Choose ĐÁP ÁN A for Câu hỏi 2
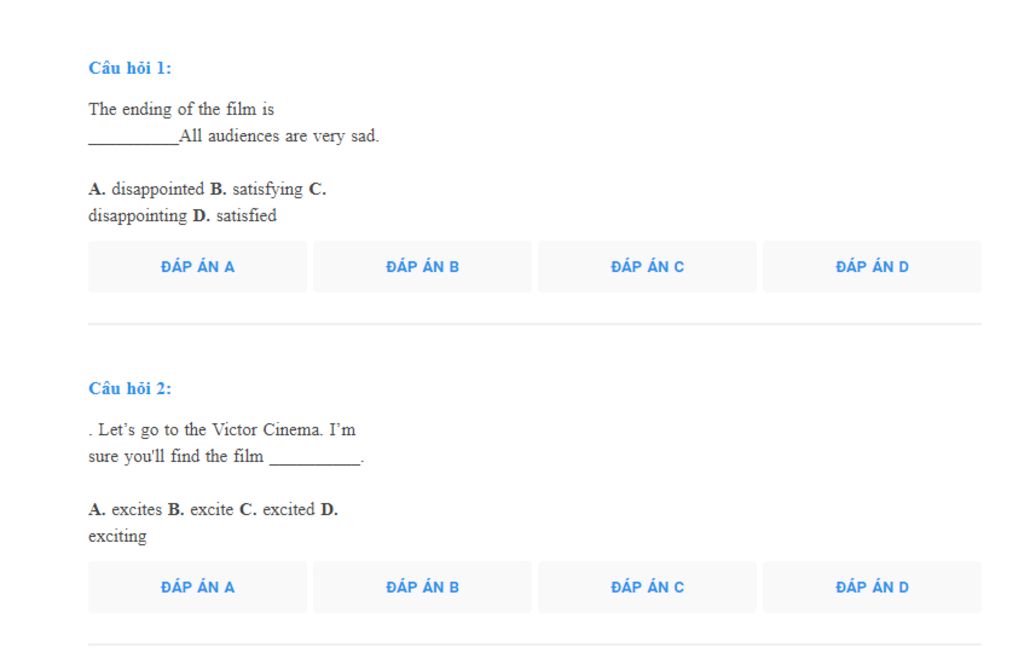This screenshot has height=653, width=1024. tap(197, 587)
